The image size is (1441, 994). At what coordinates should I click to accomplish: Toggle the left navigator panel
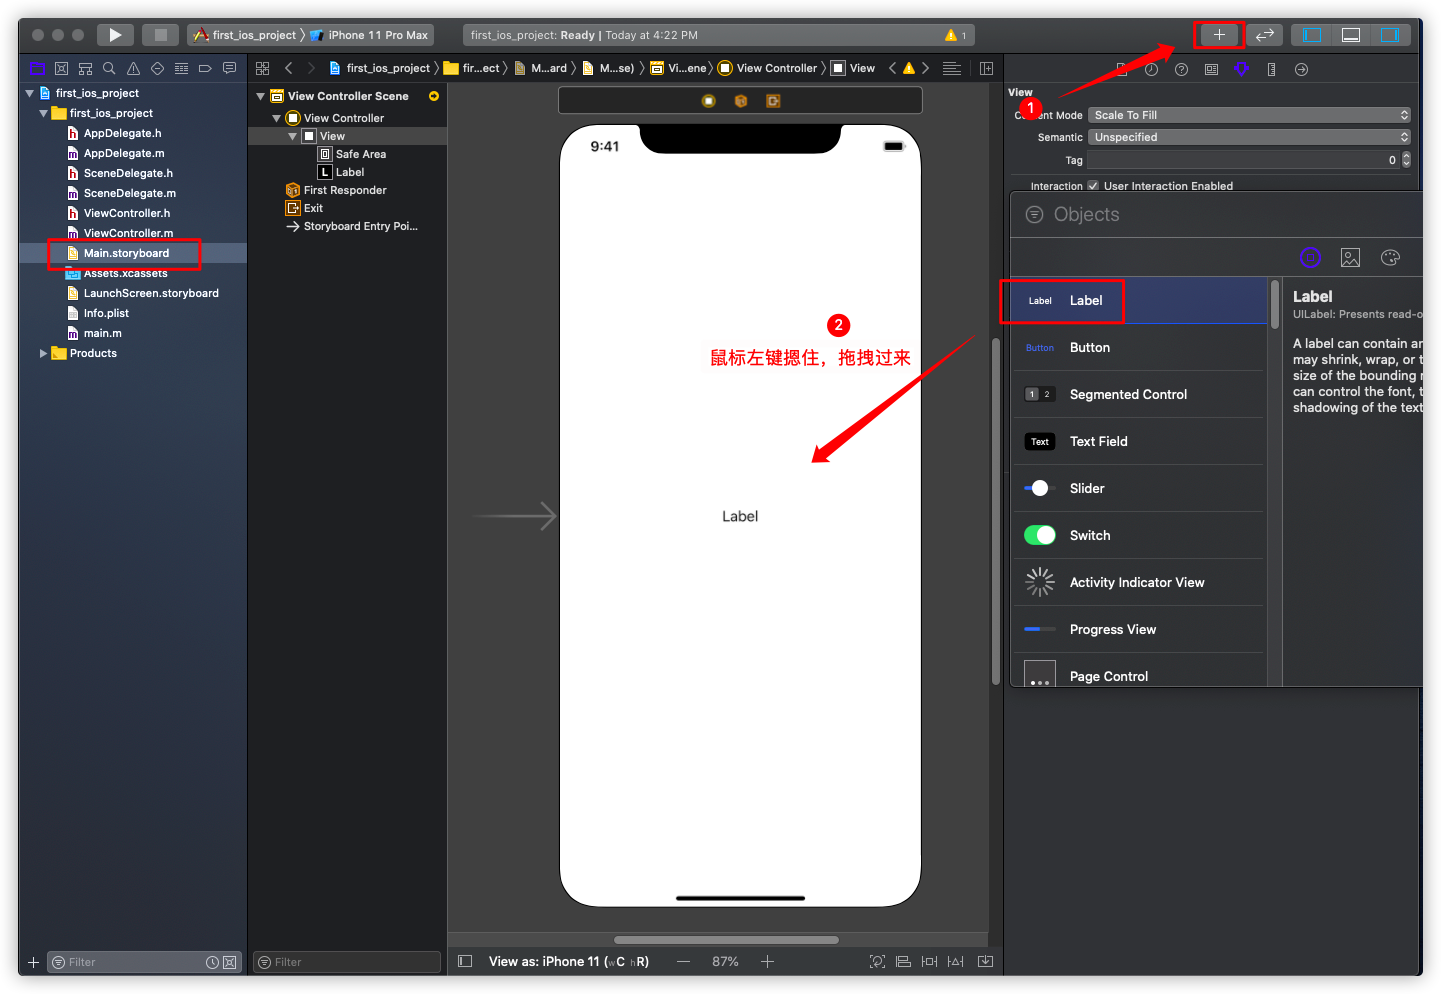[x=1312, y=35]
